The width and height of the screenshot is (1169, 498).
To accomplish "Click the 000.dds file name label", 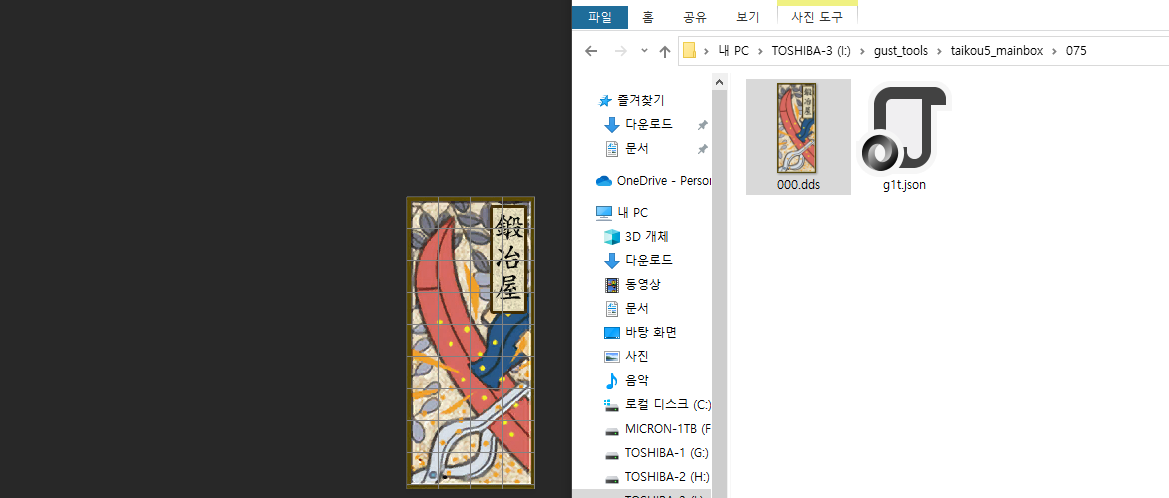I will click(798, 185).
